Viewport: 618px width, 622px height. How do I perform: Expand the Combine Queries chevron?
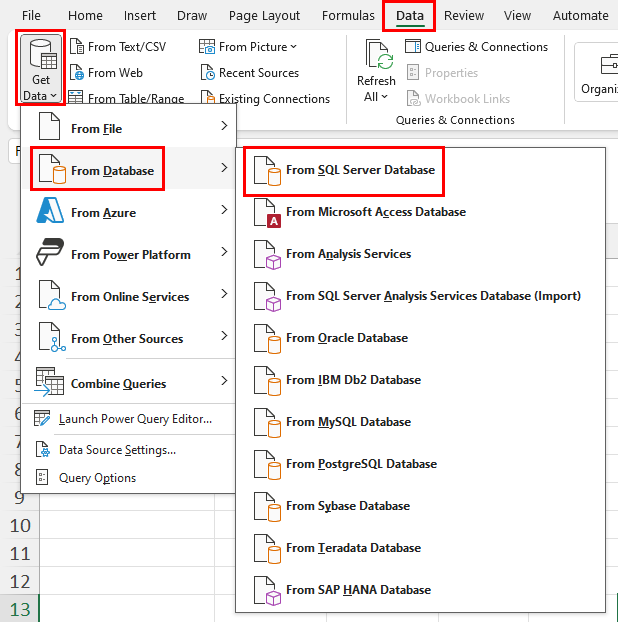(224, 381)
